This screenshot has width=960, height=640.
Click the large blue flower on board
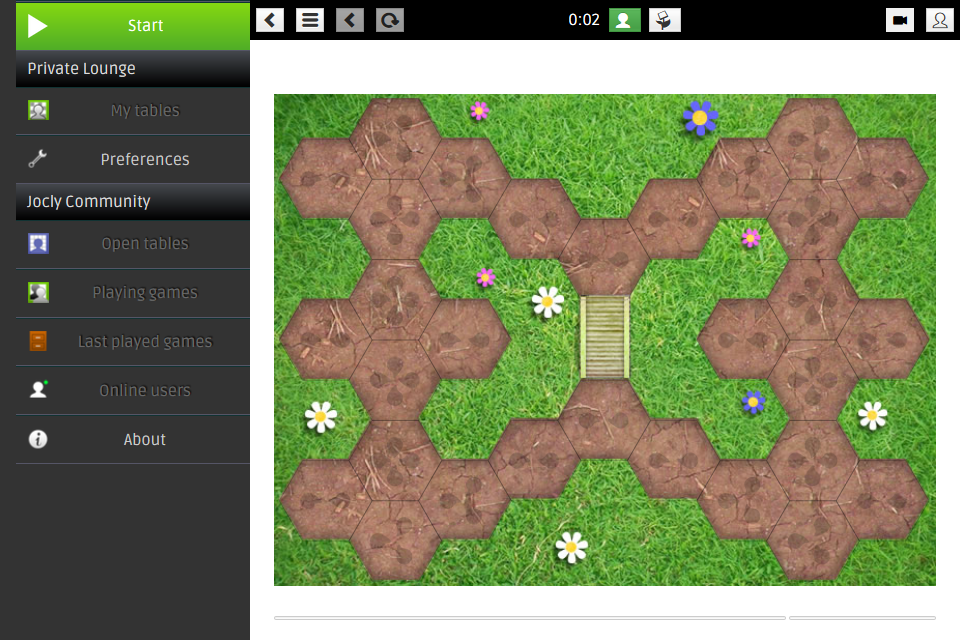tap(700, 118)
